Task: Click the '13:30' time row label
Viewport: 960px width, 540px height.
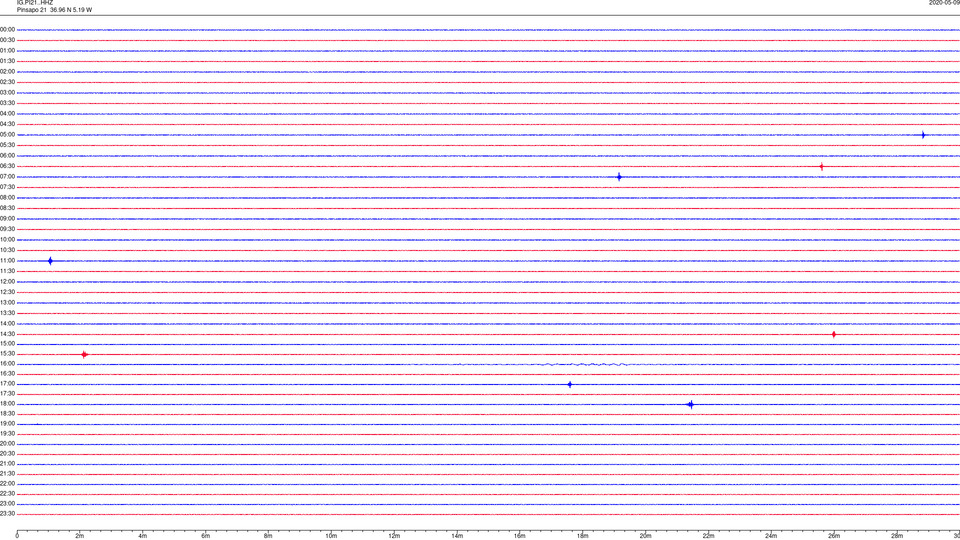Action: click(x=7, y=313)
